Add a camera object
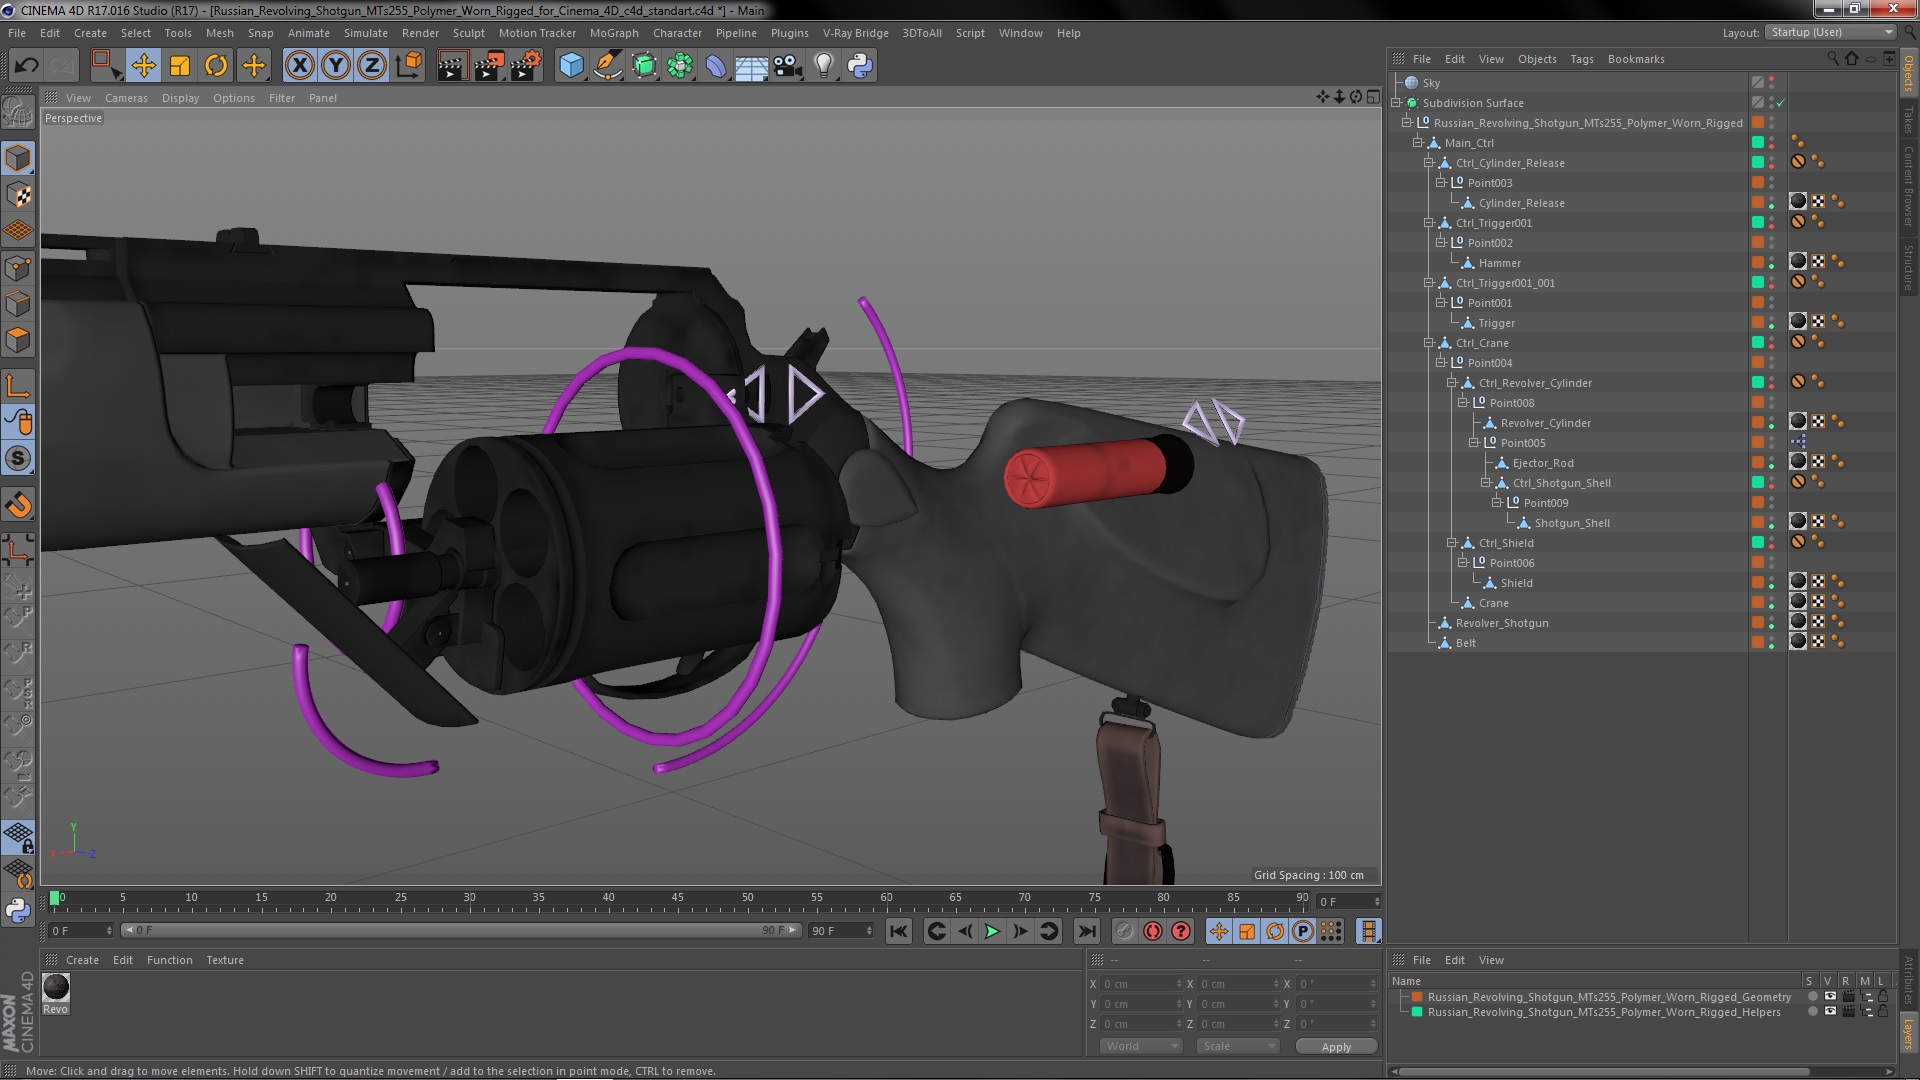Viewport: 1920px width, 1080px height. tap(788, 66)
